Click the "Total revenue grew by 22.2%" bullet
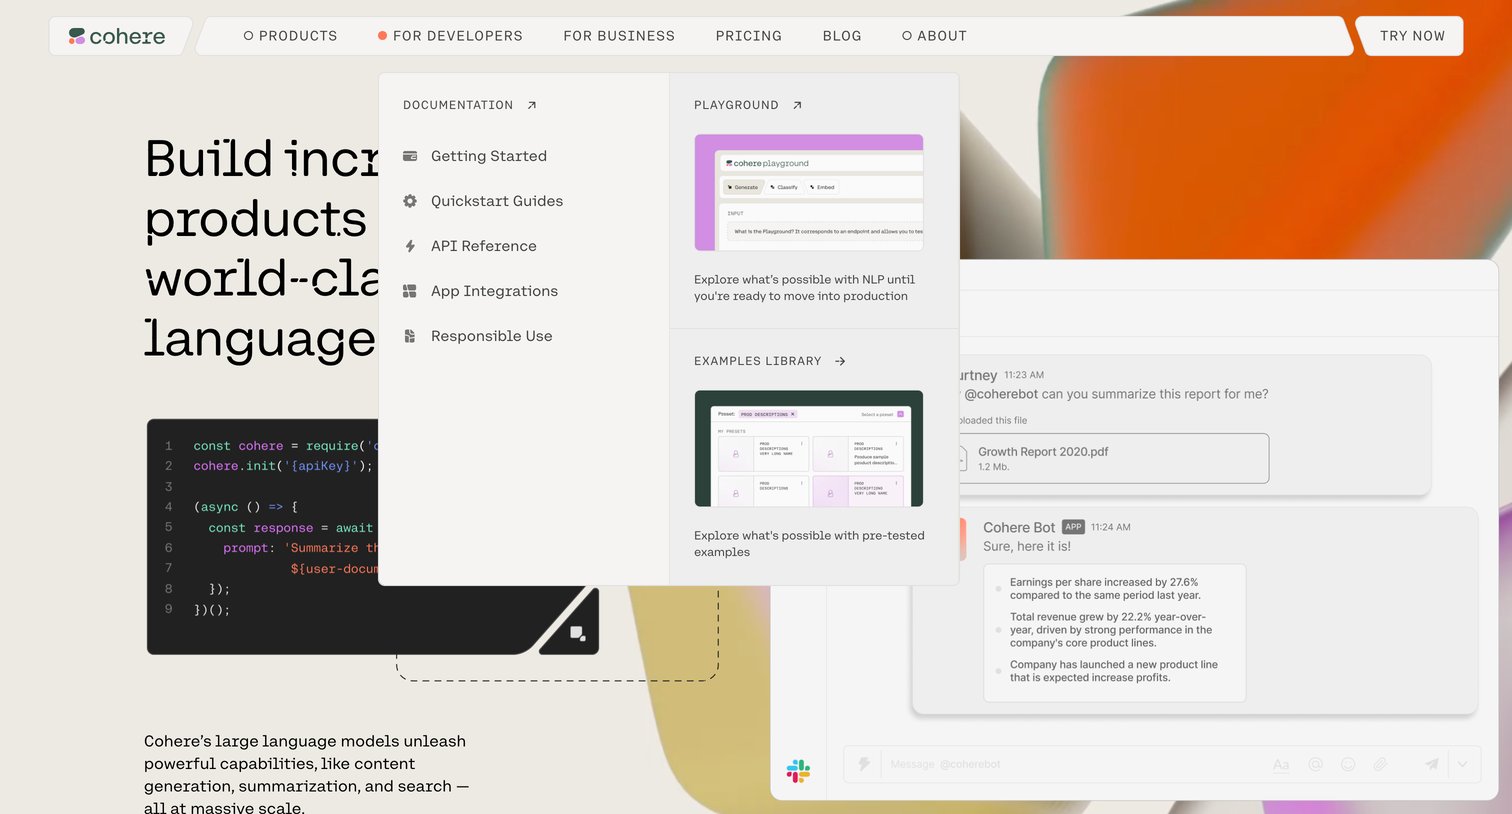This screenshot has height=814, width=1512. pos(1111,630)
